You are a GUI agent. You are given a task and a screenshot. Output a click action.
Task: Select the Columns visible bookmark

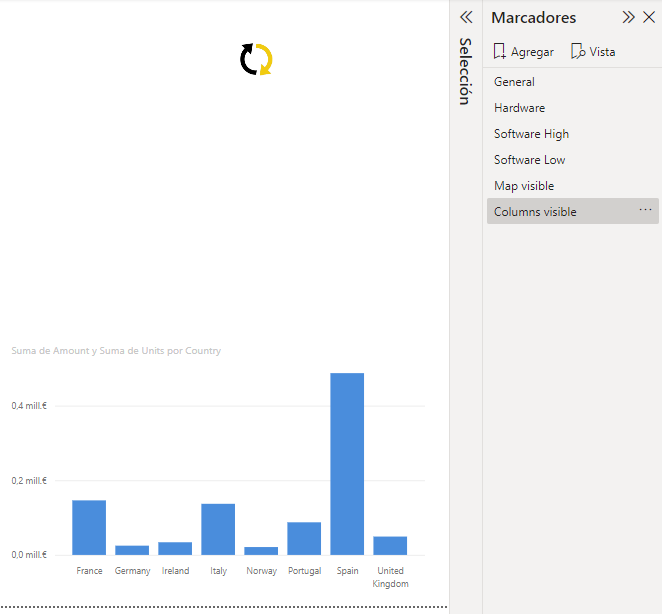tap(535, 212)
